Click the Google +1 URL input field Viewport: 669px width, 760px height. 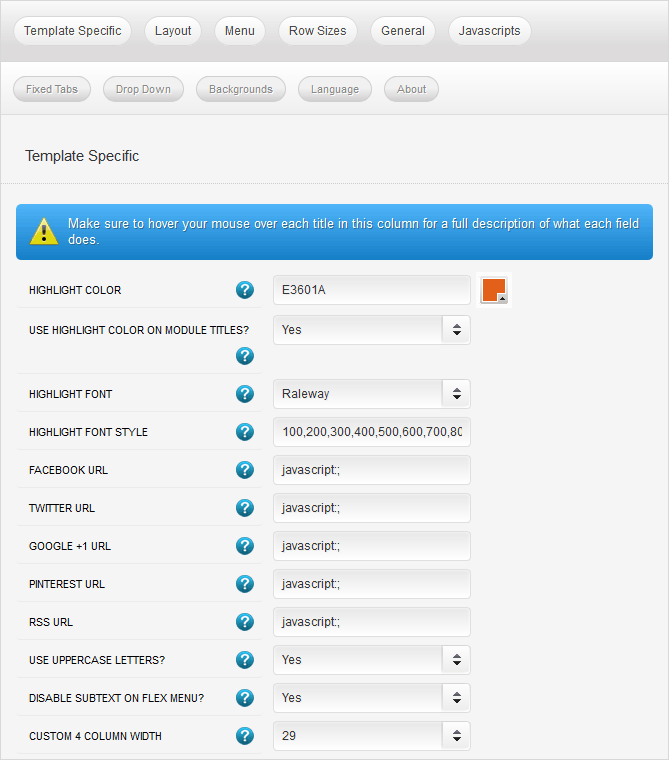[x=371, y=546]
